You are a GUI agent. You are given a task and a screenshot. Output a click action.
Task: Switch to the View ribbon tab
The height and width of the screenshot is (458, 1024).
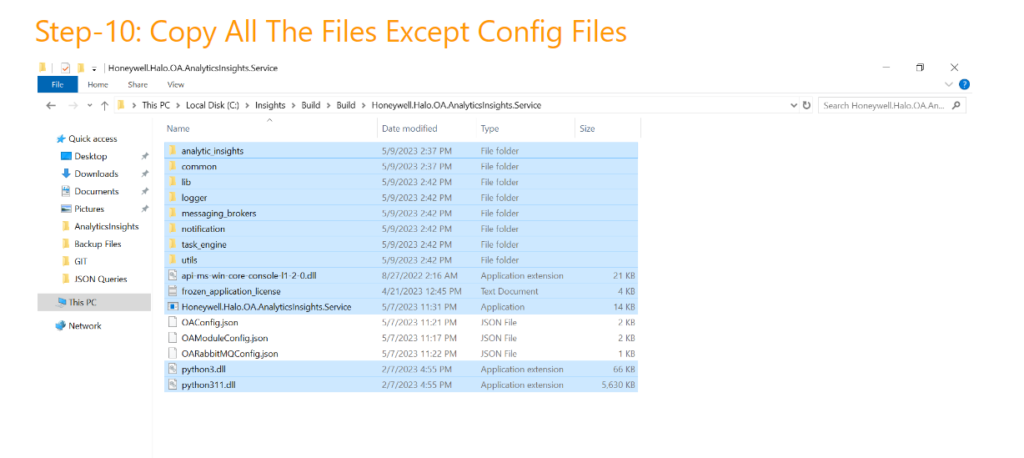[175, 85]
